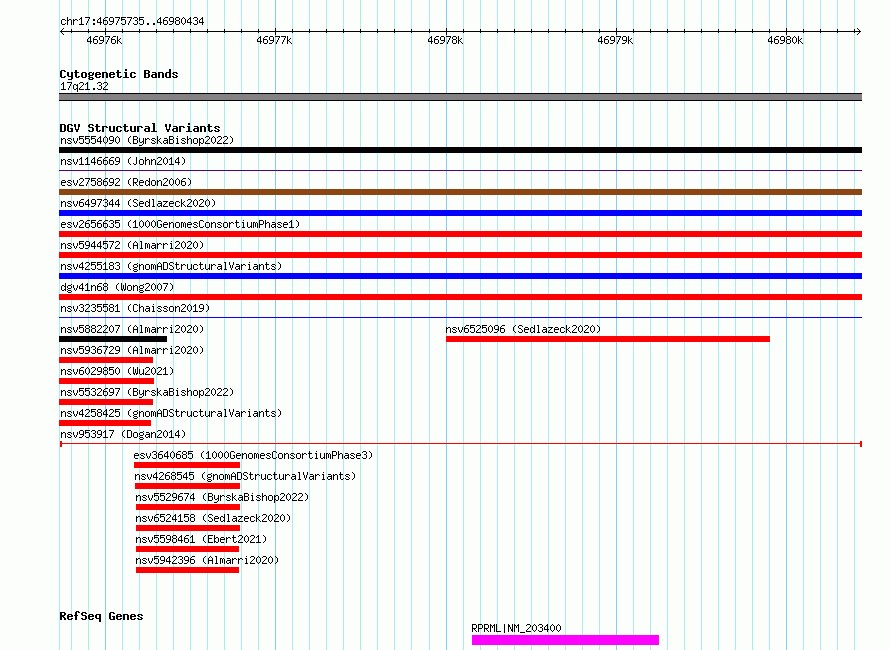Click the blue nsv6497344 Sedlazeck2020 bar
Viewport: 890px width, 650px height.
point(460,213)
